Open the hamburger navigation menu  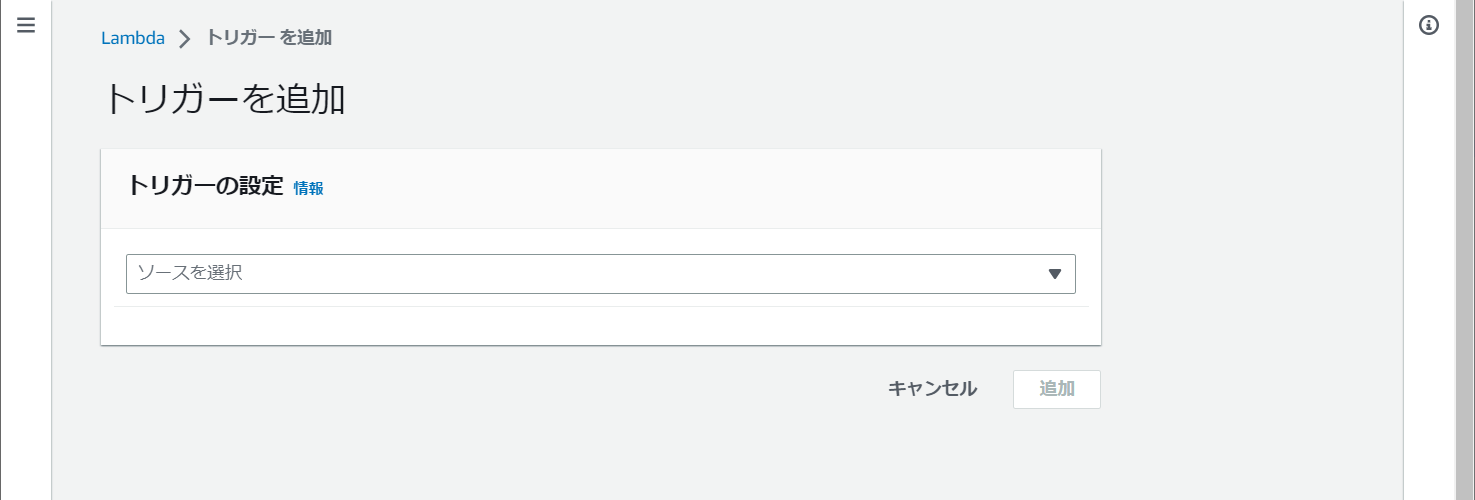tap(26, 26)
